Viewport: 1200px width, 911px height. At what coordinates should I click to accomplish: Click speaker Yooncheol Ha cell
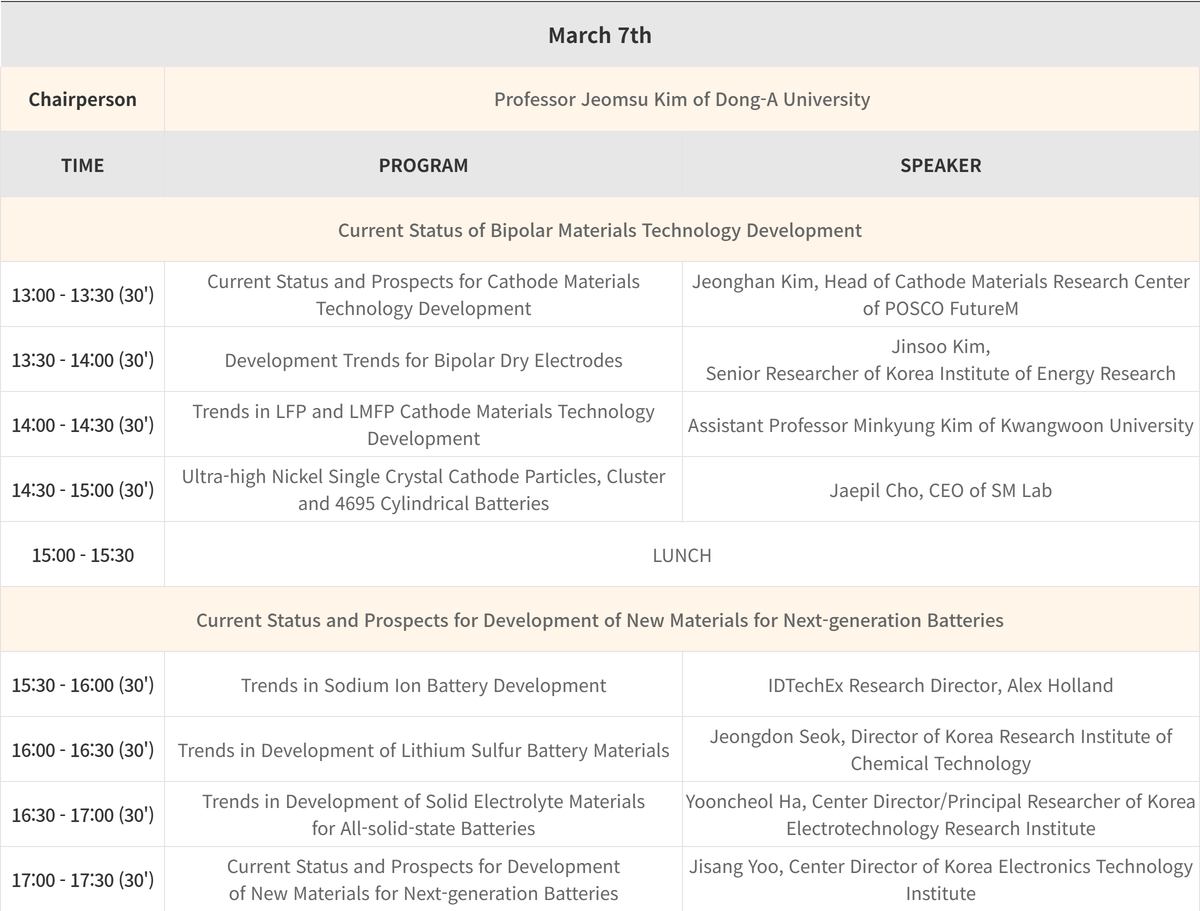940,815
